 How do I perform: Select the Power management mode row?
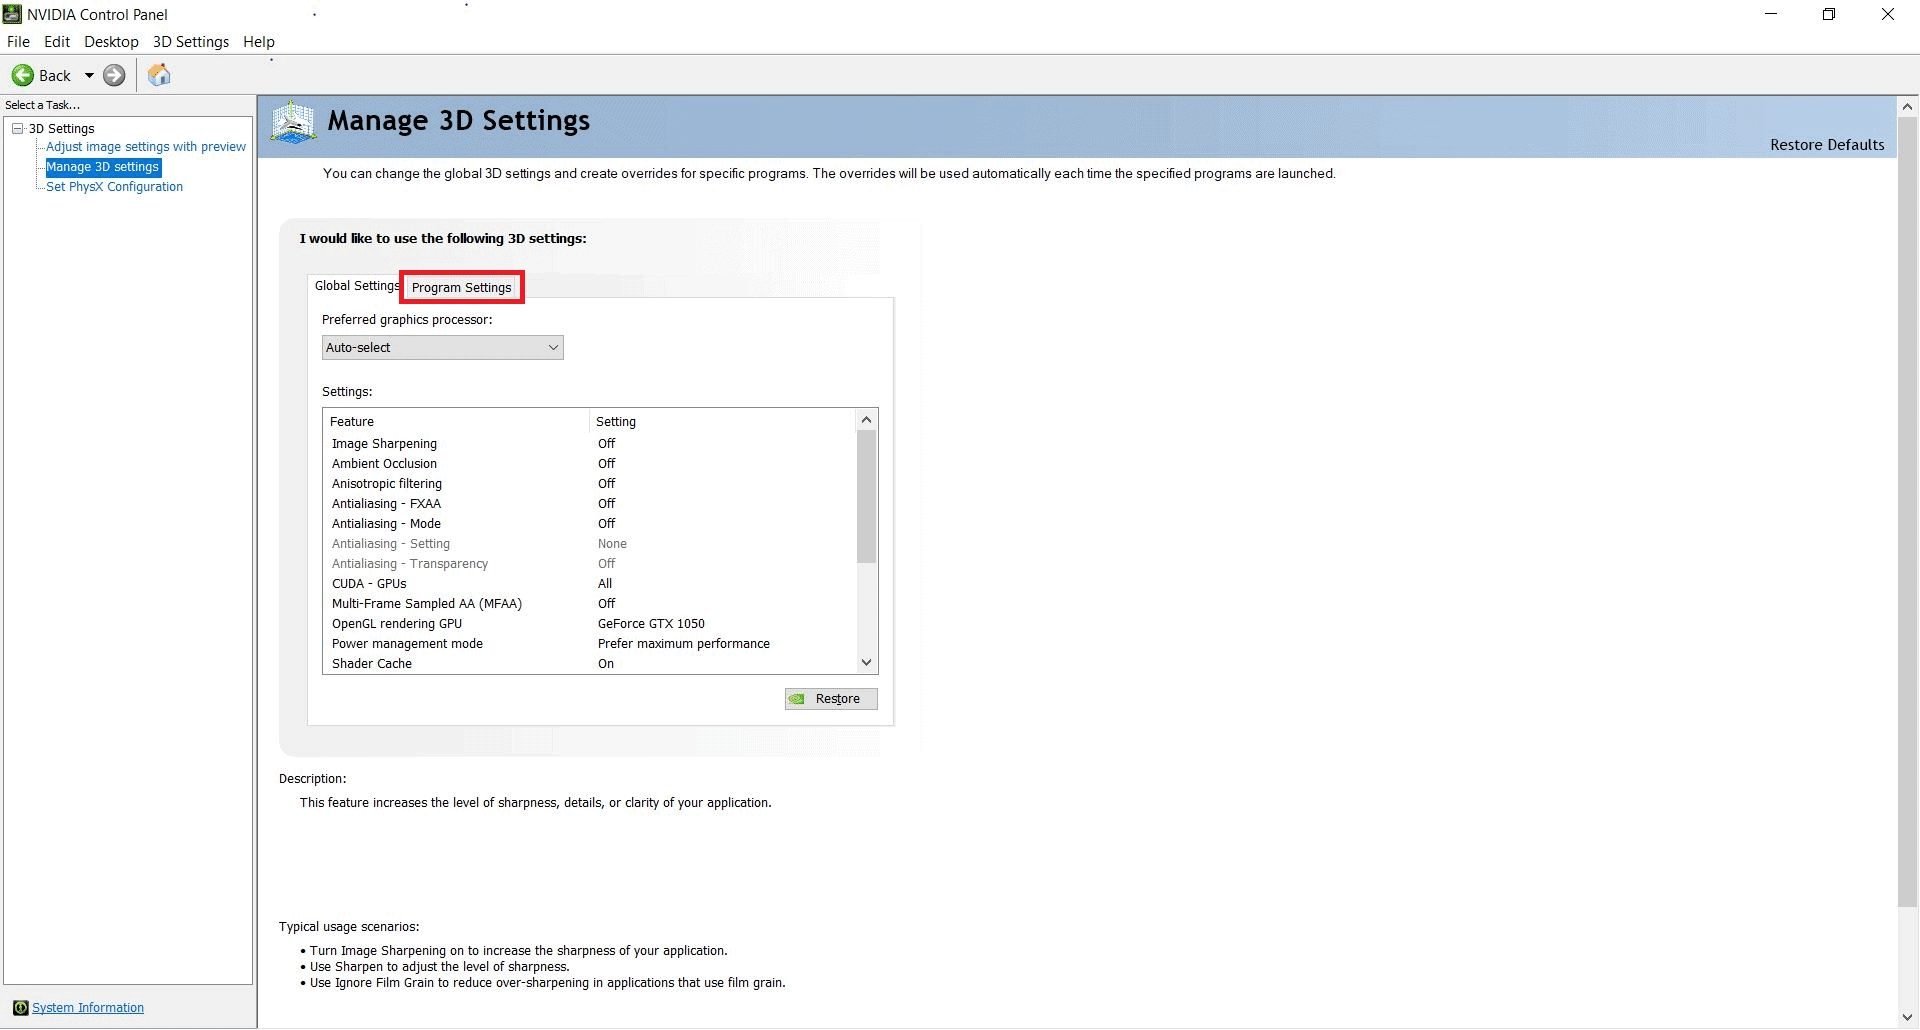point(590,643)
